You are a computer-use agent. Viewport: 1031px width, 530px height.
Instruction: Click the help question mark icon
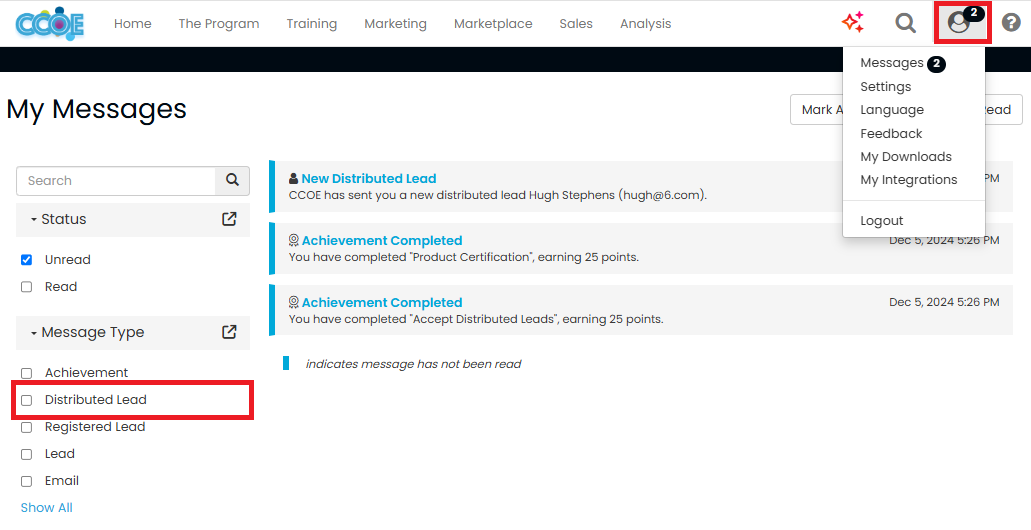click(1011, 23)
